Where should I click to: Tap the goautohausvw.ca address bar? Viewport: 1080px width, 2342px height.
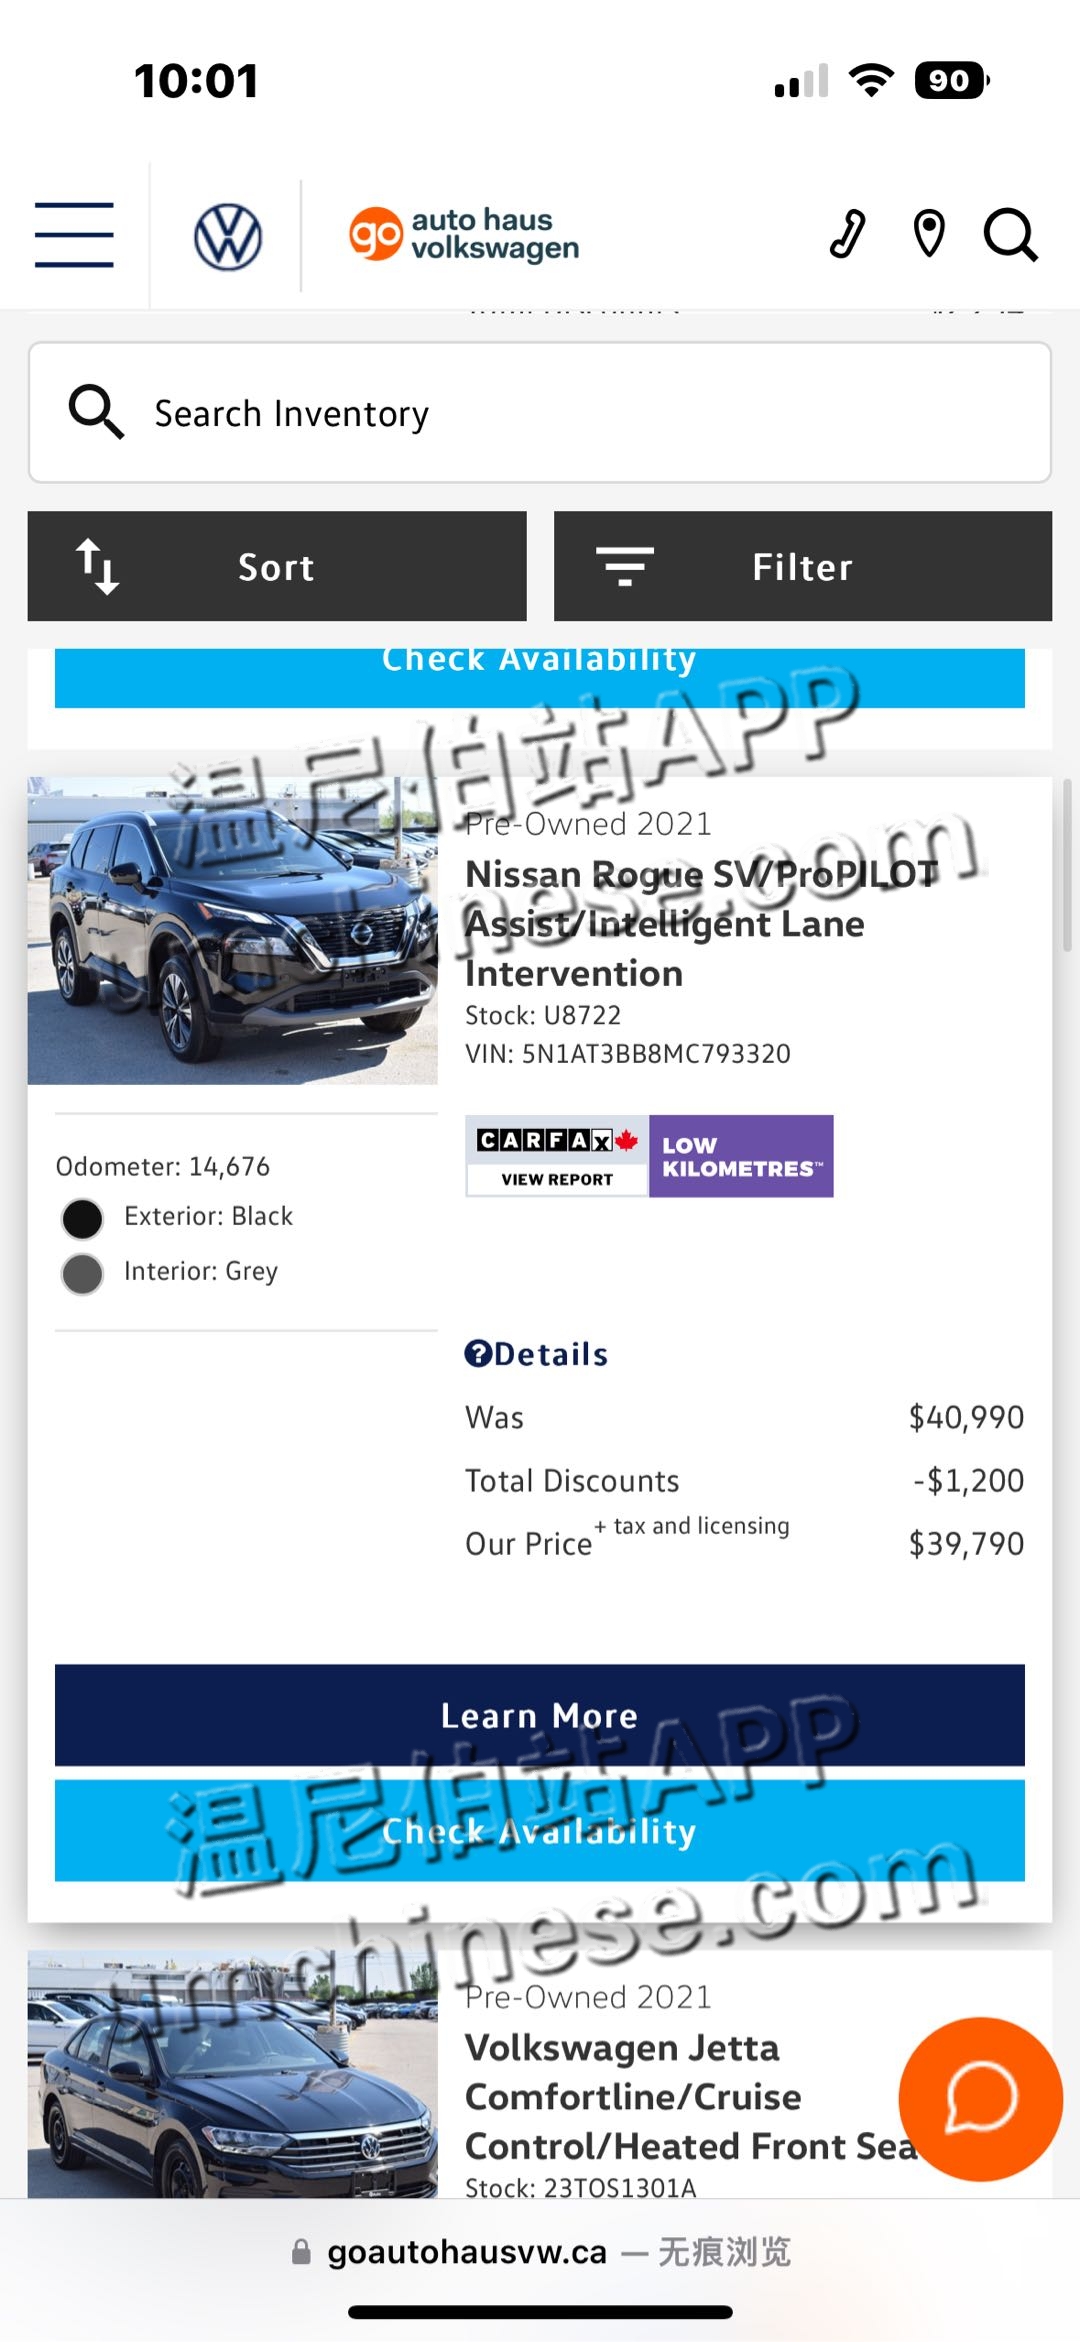click(x=540, y=2252)
